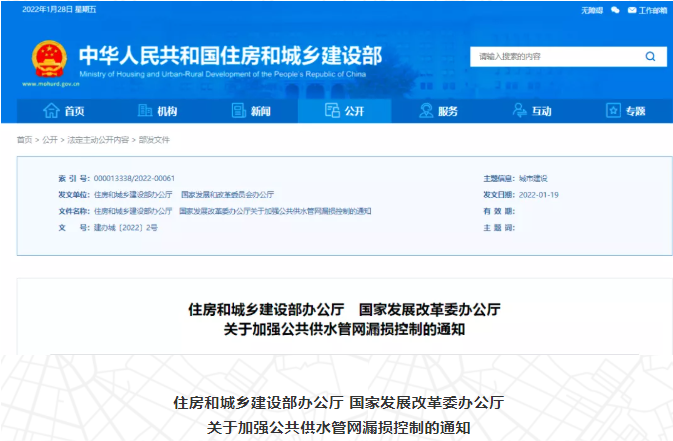
Task: Click the national emblem logo
Action: coord(44,56)
